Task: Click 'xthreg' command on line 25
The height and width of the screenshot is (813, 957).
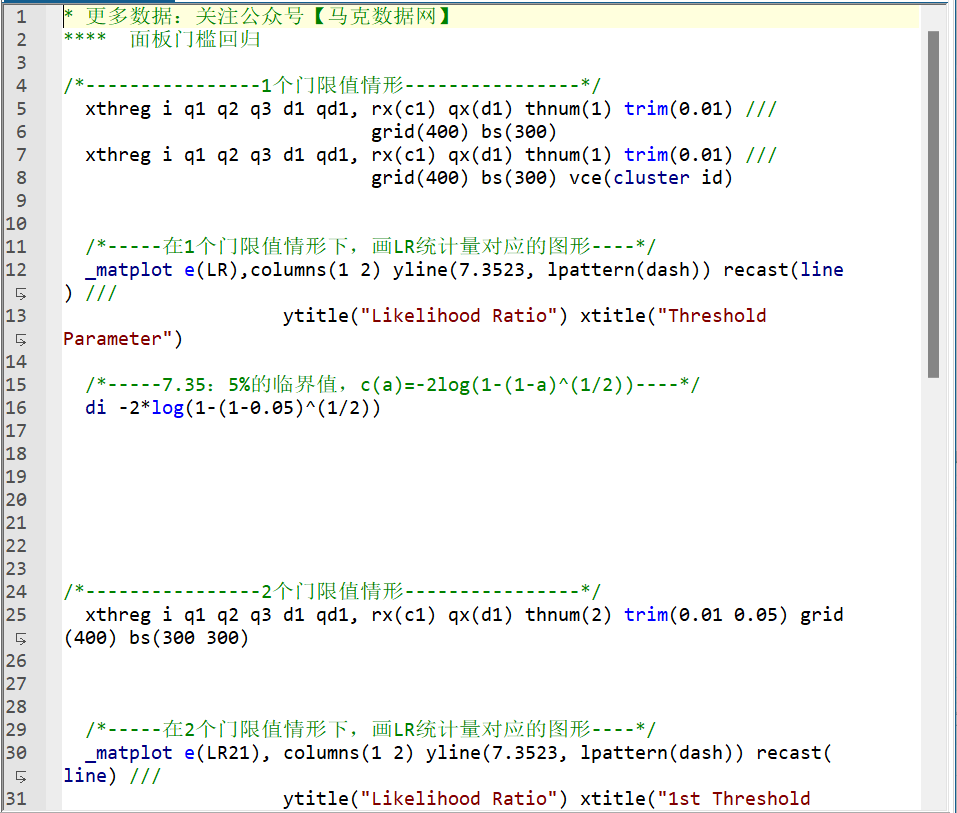Action: (x=118, y=615)
